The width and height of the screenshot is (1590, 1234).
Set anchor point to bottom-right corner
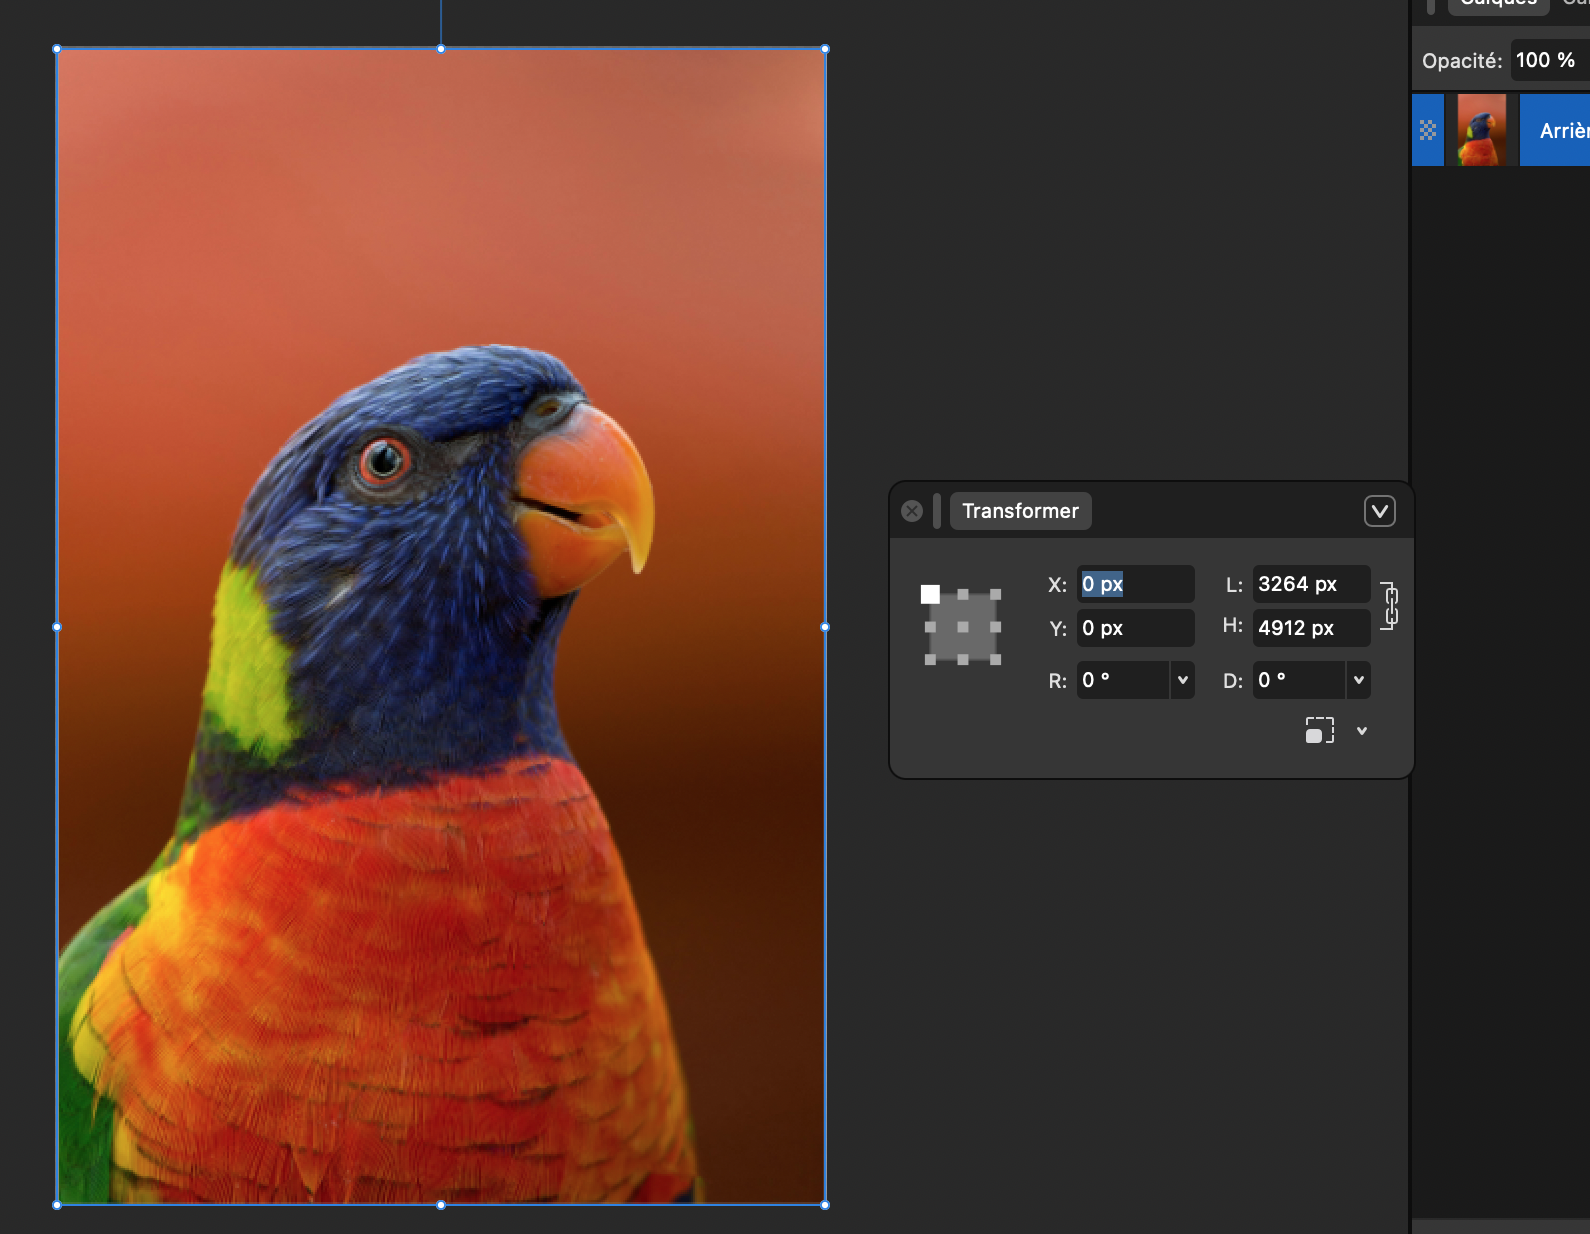[x=995, y=659]
